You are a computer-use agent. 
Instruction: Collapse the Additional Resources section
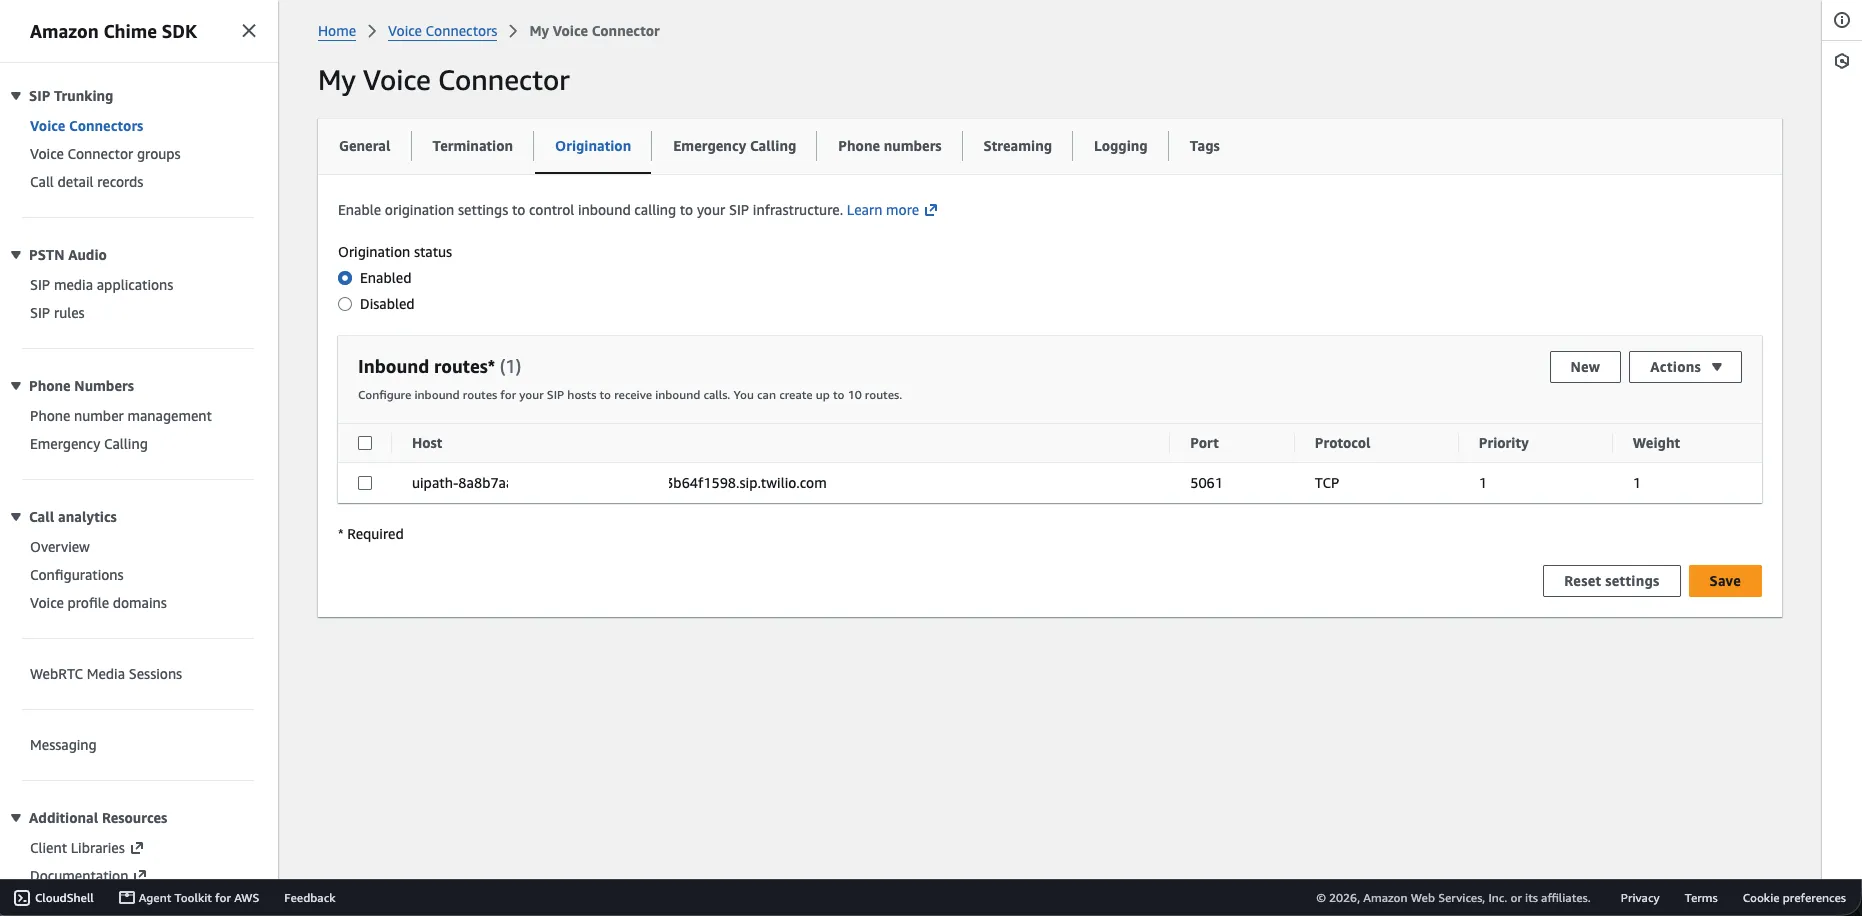[x=16, y=818]
